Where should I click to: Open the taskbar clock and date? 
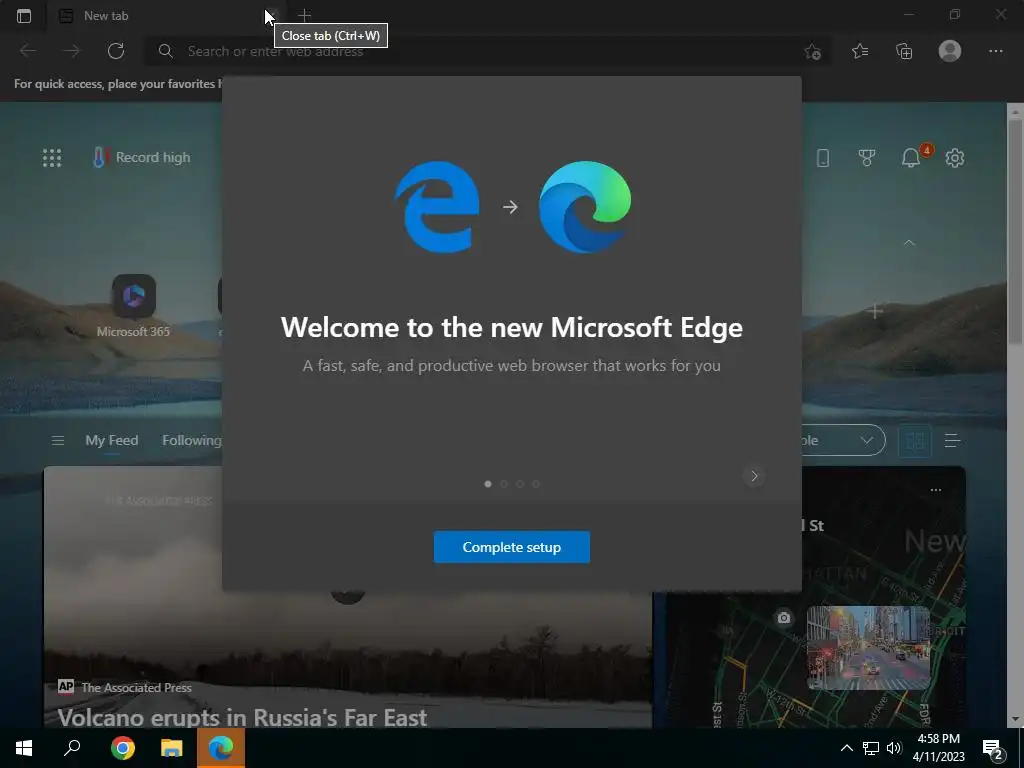pos(938,748)
